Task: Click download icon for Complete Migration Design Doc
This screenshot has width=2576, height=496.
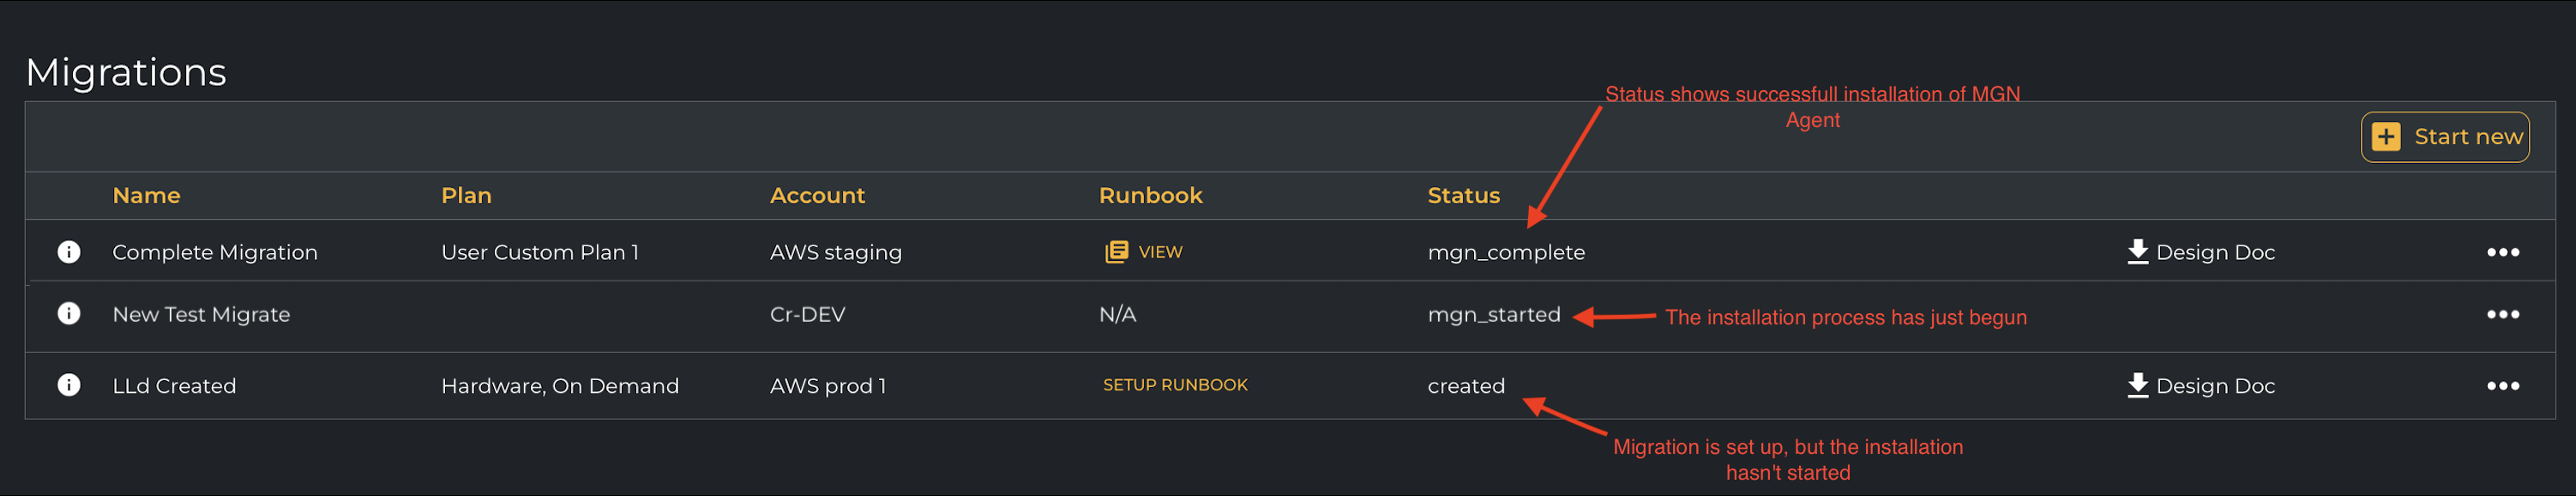Action: pos(2137,251)
